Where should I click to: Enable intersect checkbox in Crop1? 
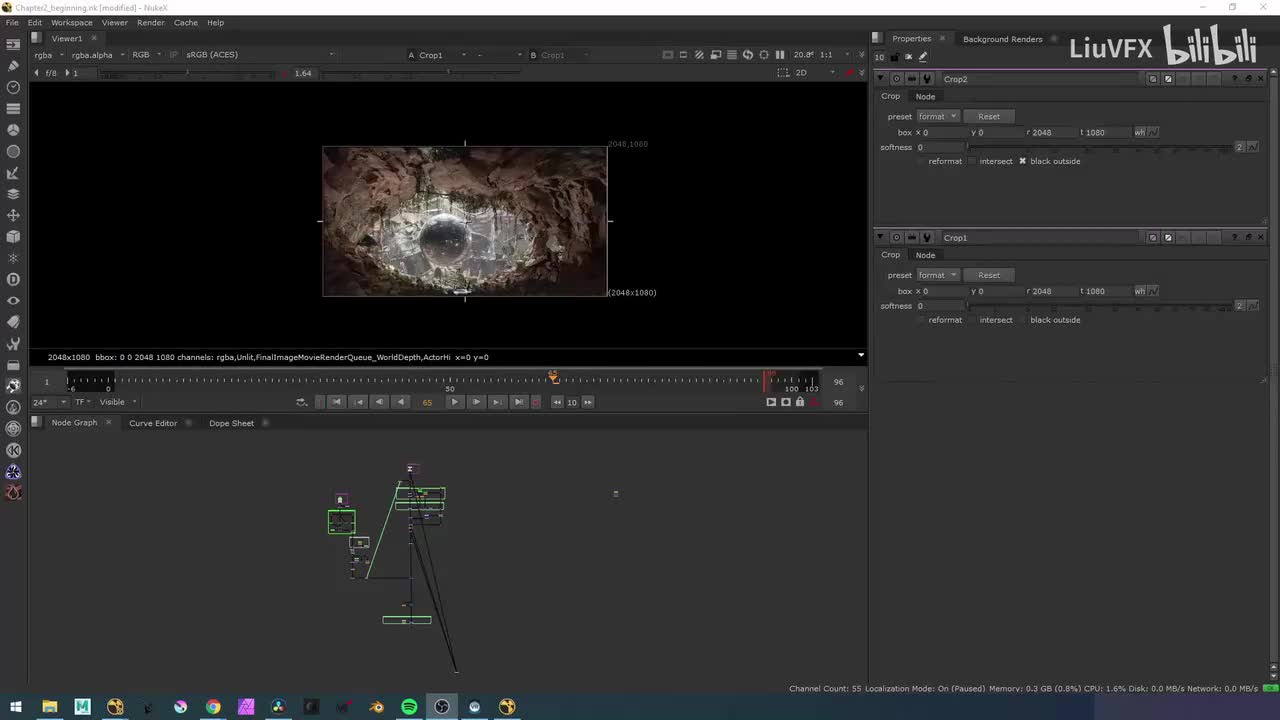[x=972, y=320]
